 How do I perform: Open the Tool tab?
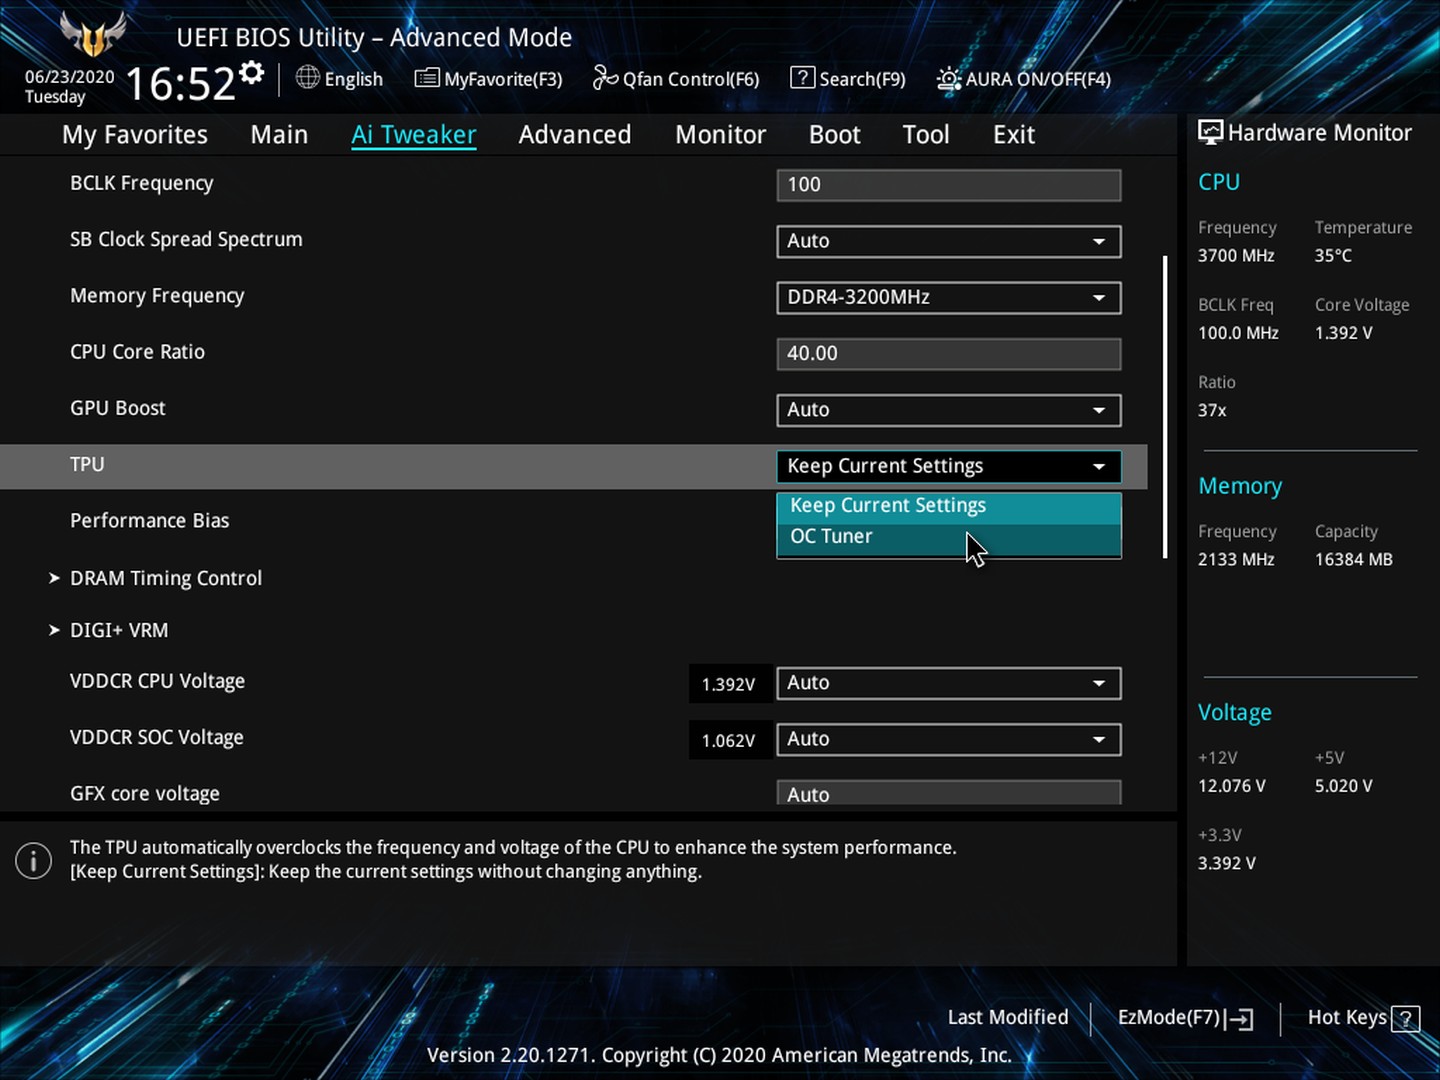click(926, 135)
